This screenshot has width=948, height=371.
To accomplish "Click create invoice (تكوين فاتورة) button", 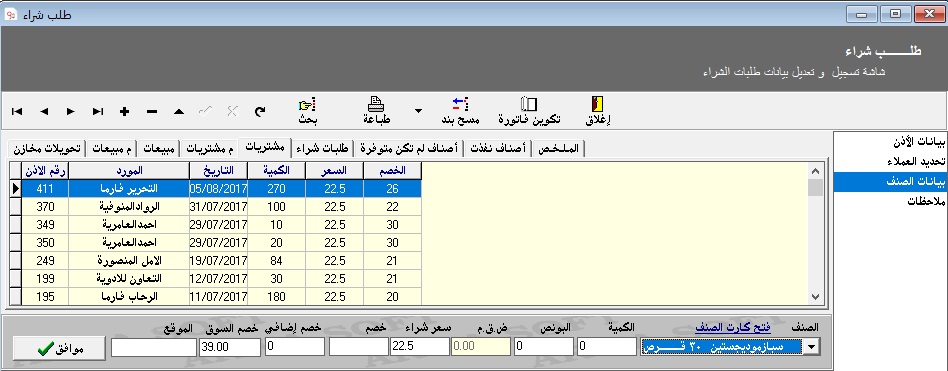I will 529,111.
